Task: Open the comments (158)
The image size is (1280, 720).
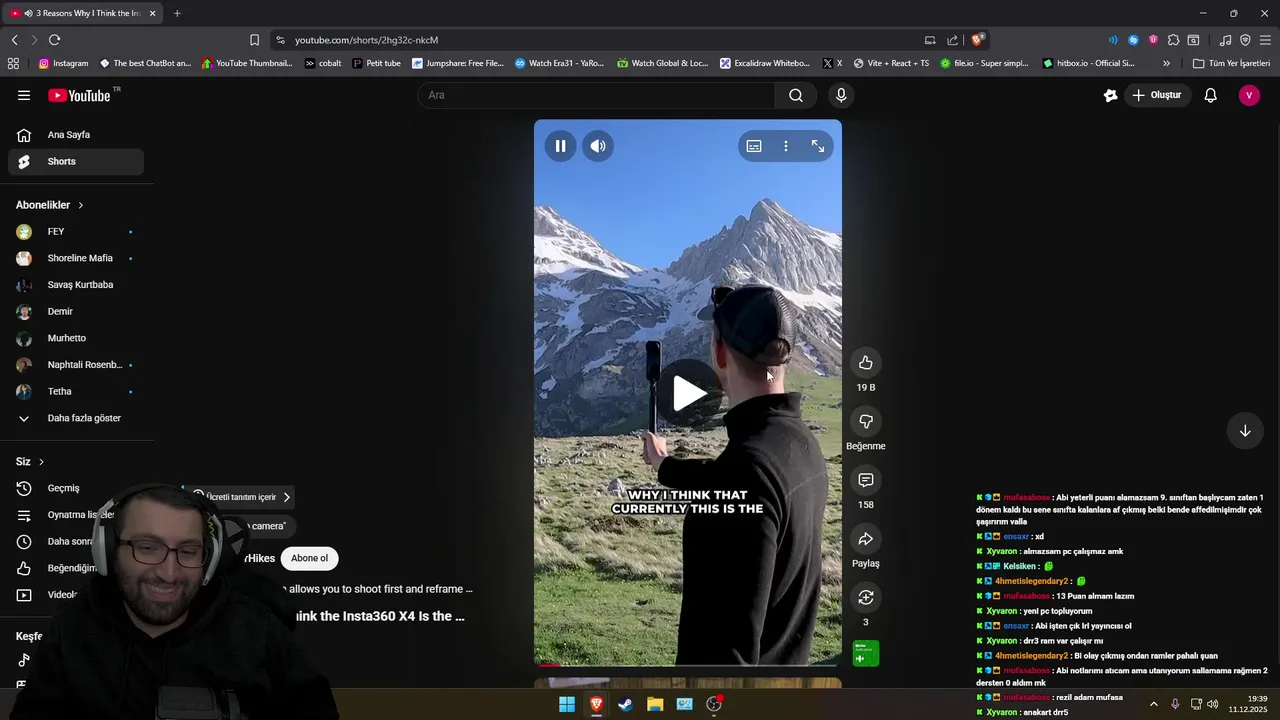Action: [x=866, y=480]
